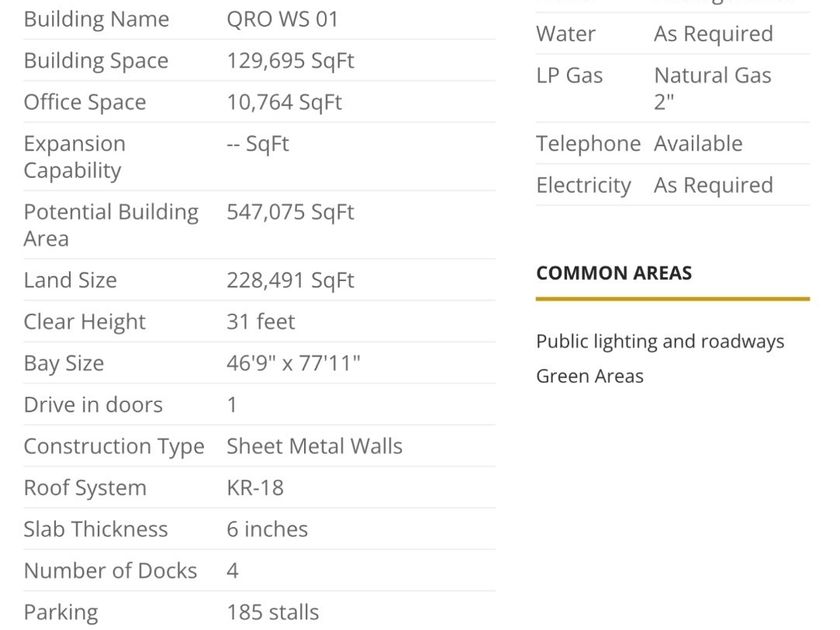This screenshot has width=840, height=630.
Task: Click the Slab Thickness value 6 inches
Action: click(267, 529)
